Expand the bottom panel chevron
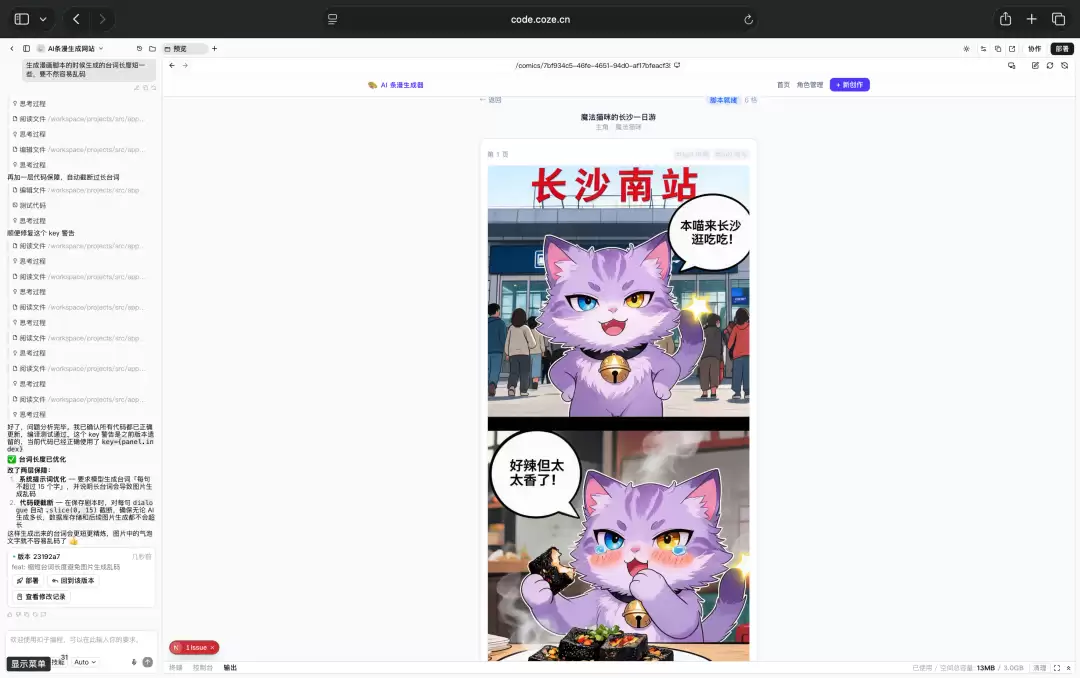Viewport: 1080px width, 678px height. (1068, 668)
